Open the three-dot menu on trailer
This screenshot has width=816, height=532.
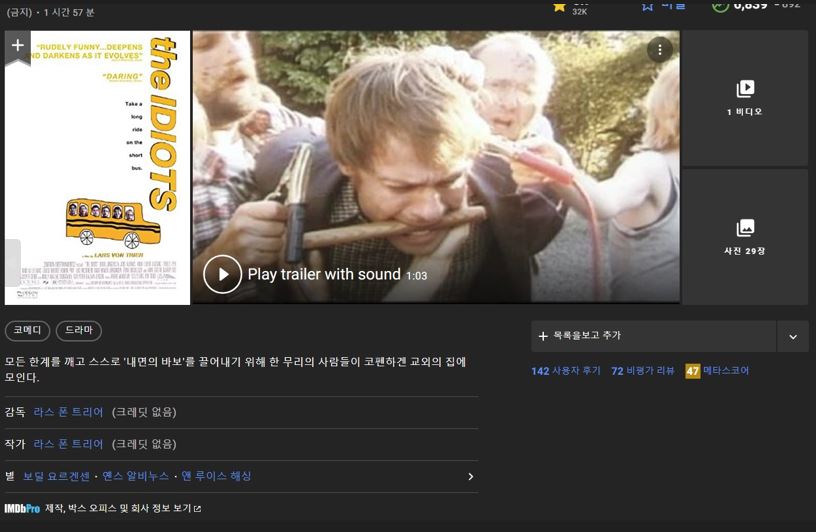click(x=659, y=50)
